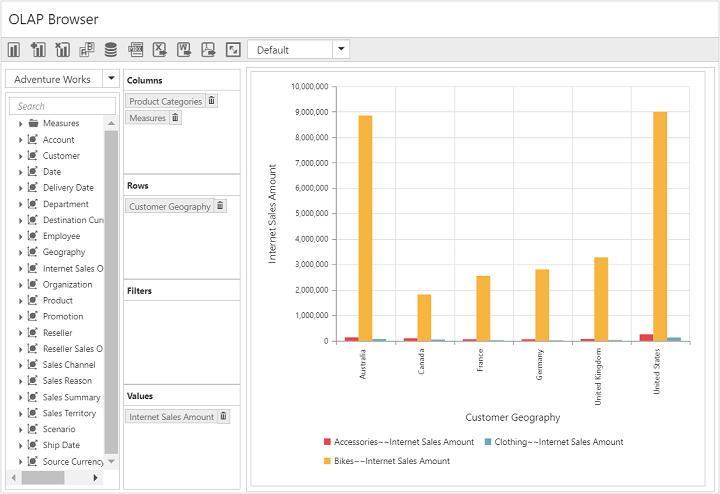Export the report to Excel
Screen dimensions: 720x494
159,50
